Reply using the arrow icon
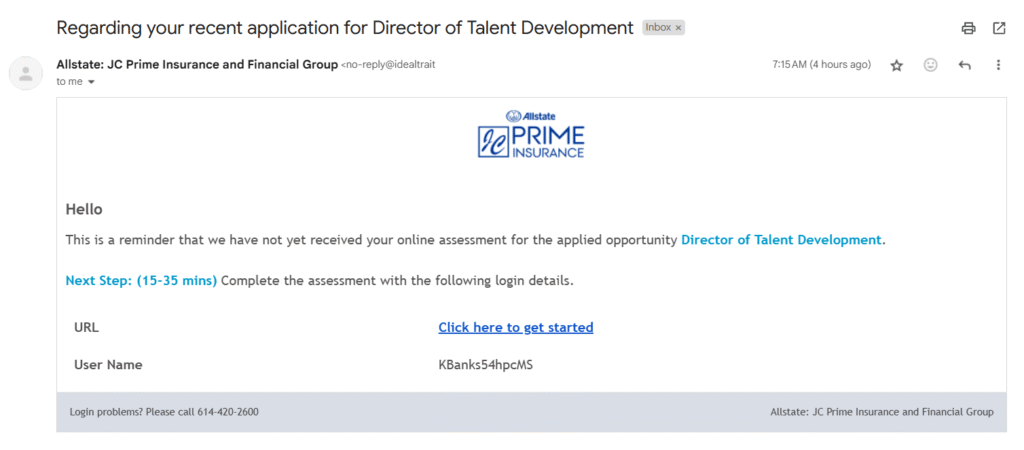1024x450 pixels. pos(965,65)
